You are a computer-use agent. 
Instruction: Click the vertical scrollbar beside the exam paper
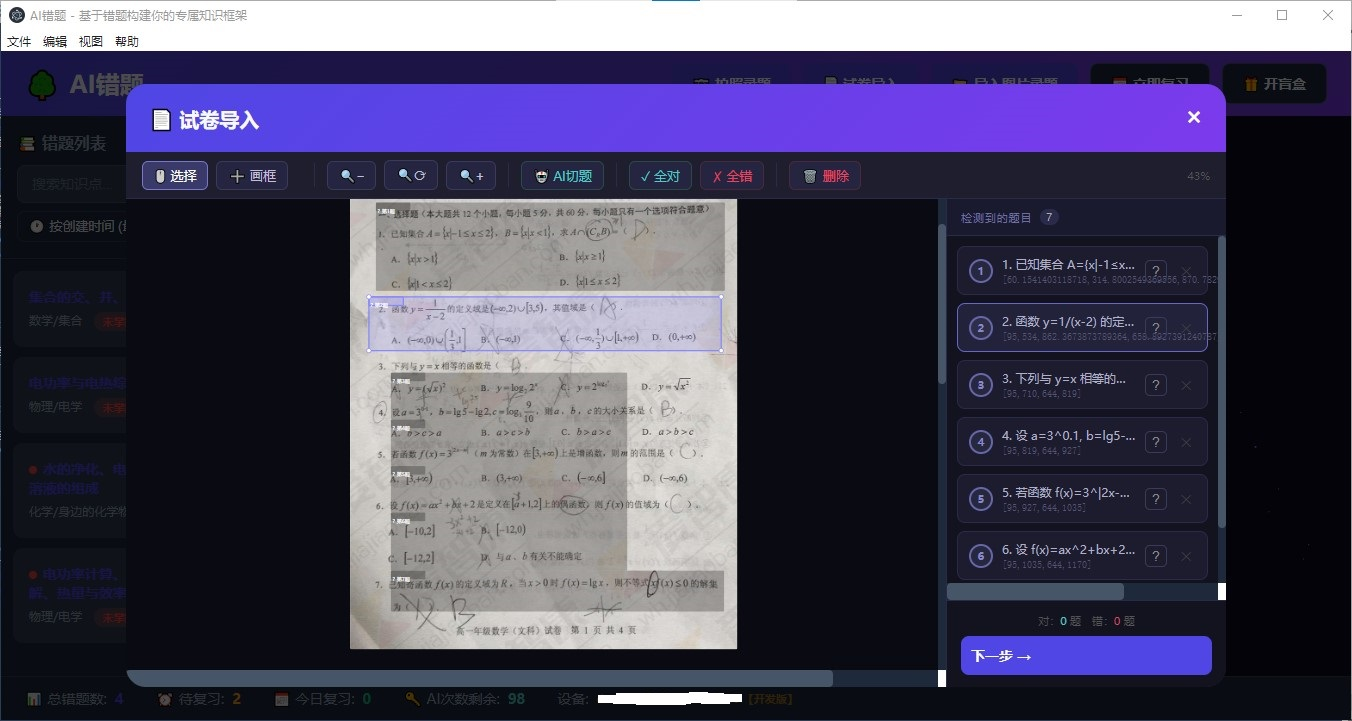941,303
